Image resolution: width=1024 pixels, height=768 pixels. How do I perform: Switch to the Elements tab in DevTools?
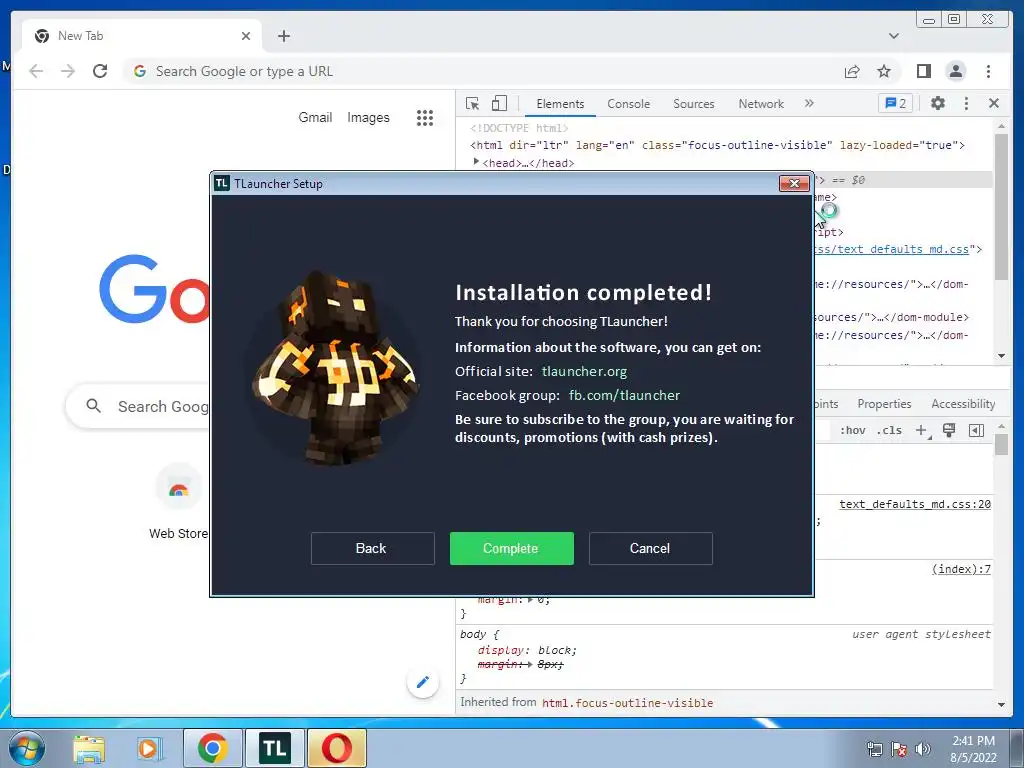pos(560,104)
